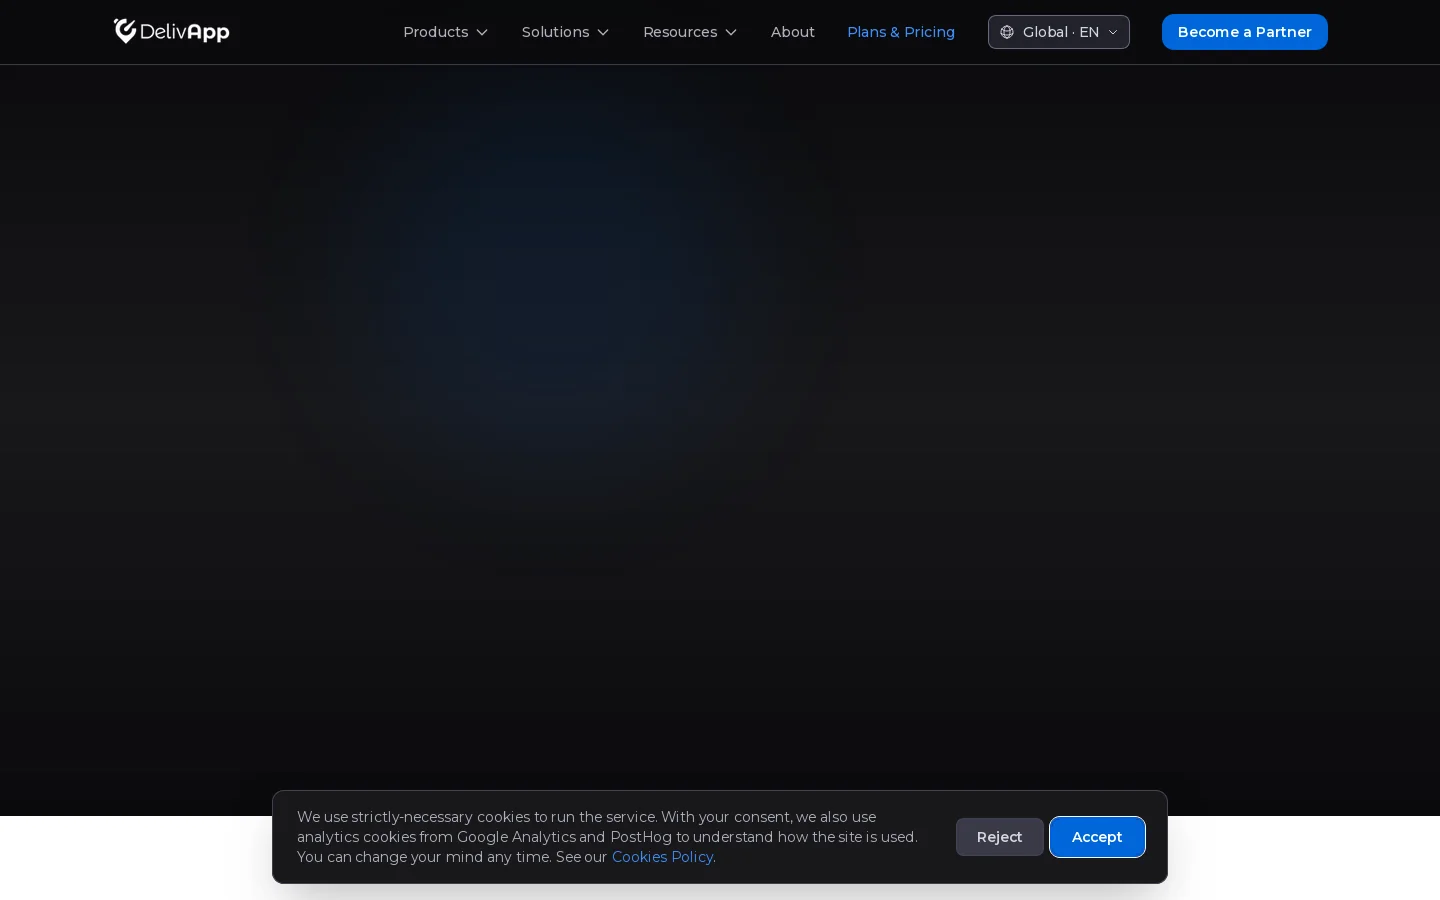Click the globe icon in language selector
The height and width of the screenshot is (900, 1440).
click(1007, 32)
